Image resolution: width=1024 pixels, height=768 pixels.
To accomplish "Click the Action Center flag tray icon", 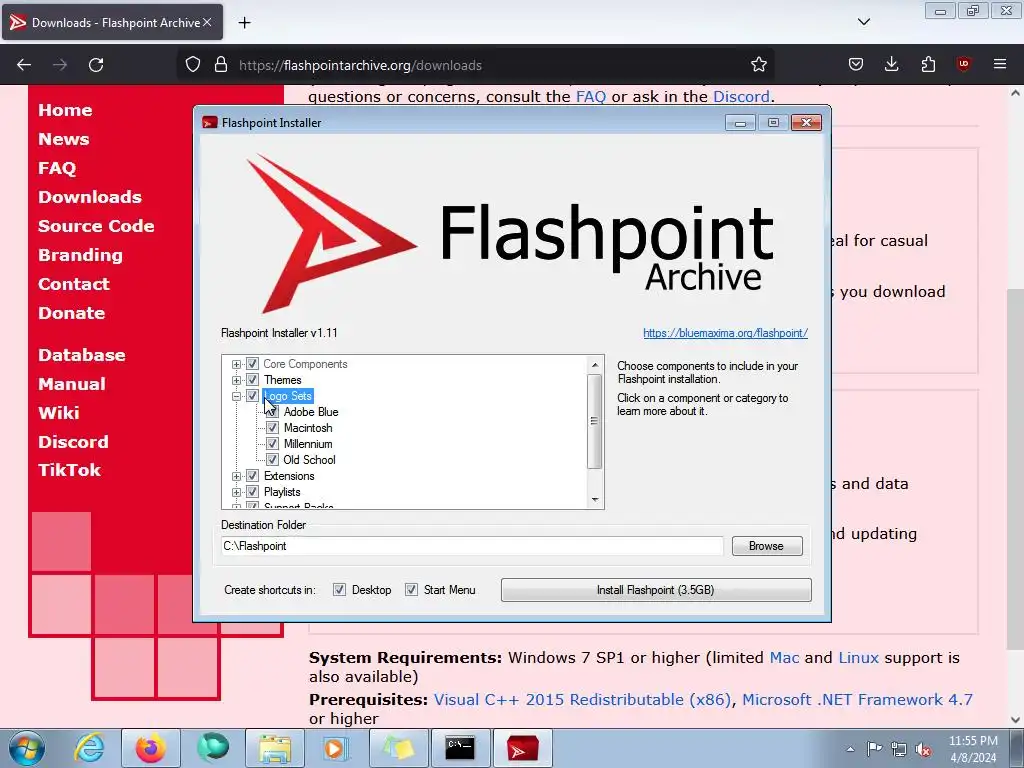I will (x=874, y=749).
